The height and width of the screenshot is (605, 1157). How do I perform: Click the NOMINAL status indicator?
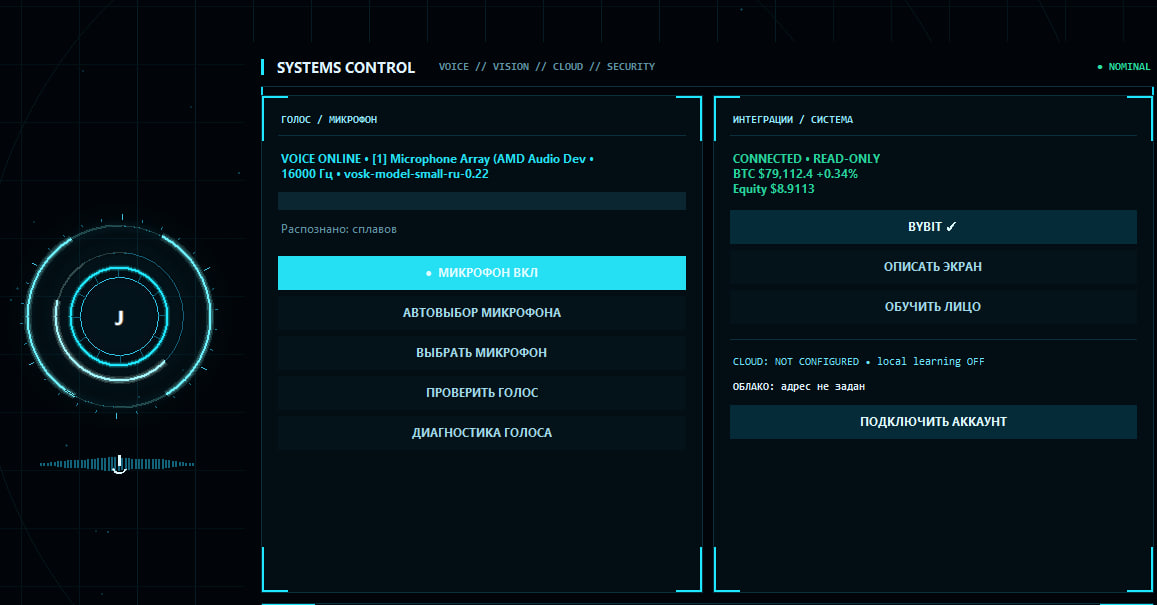(x=1124, y=66)
